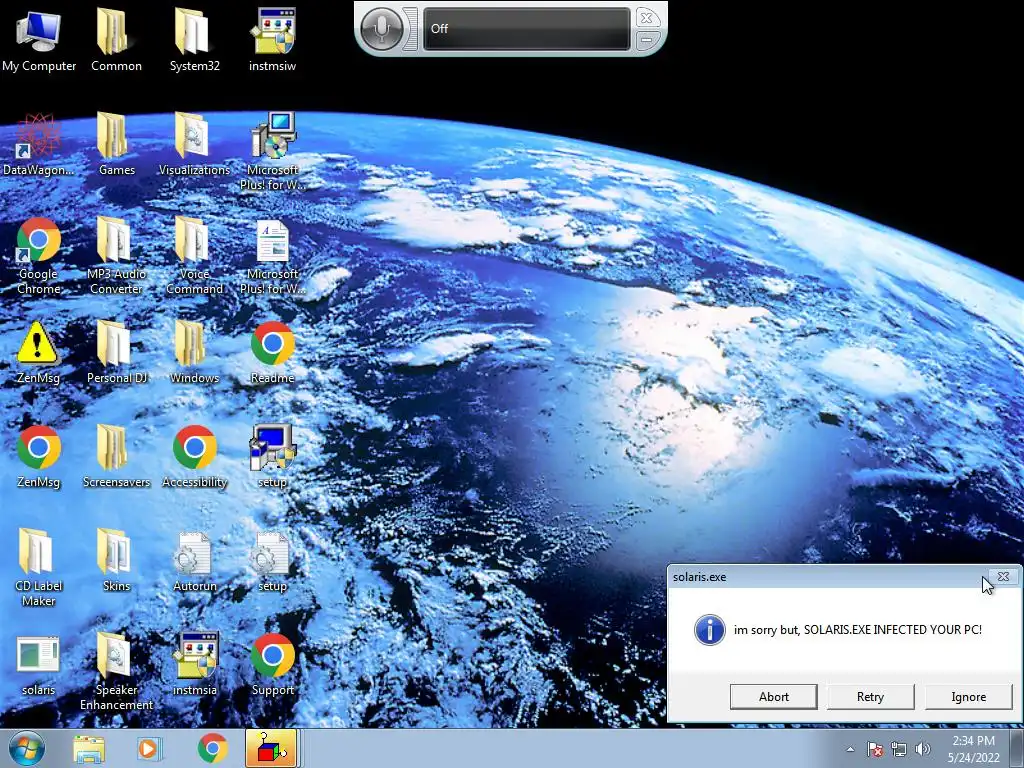
Task: Click Ignore in the solaris.exe dialog
Action: pos(968,697)
